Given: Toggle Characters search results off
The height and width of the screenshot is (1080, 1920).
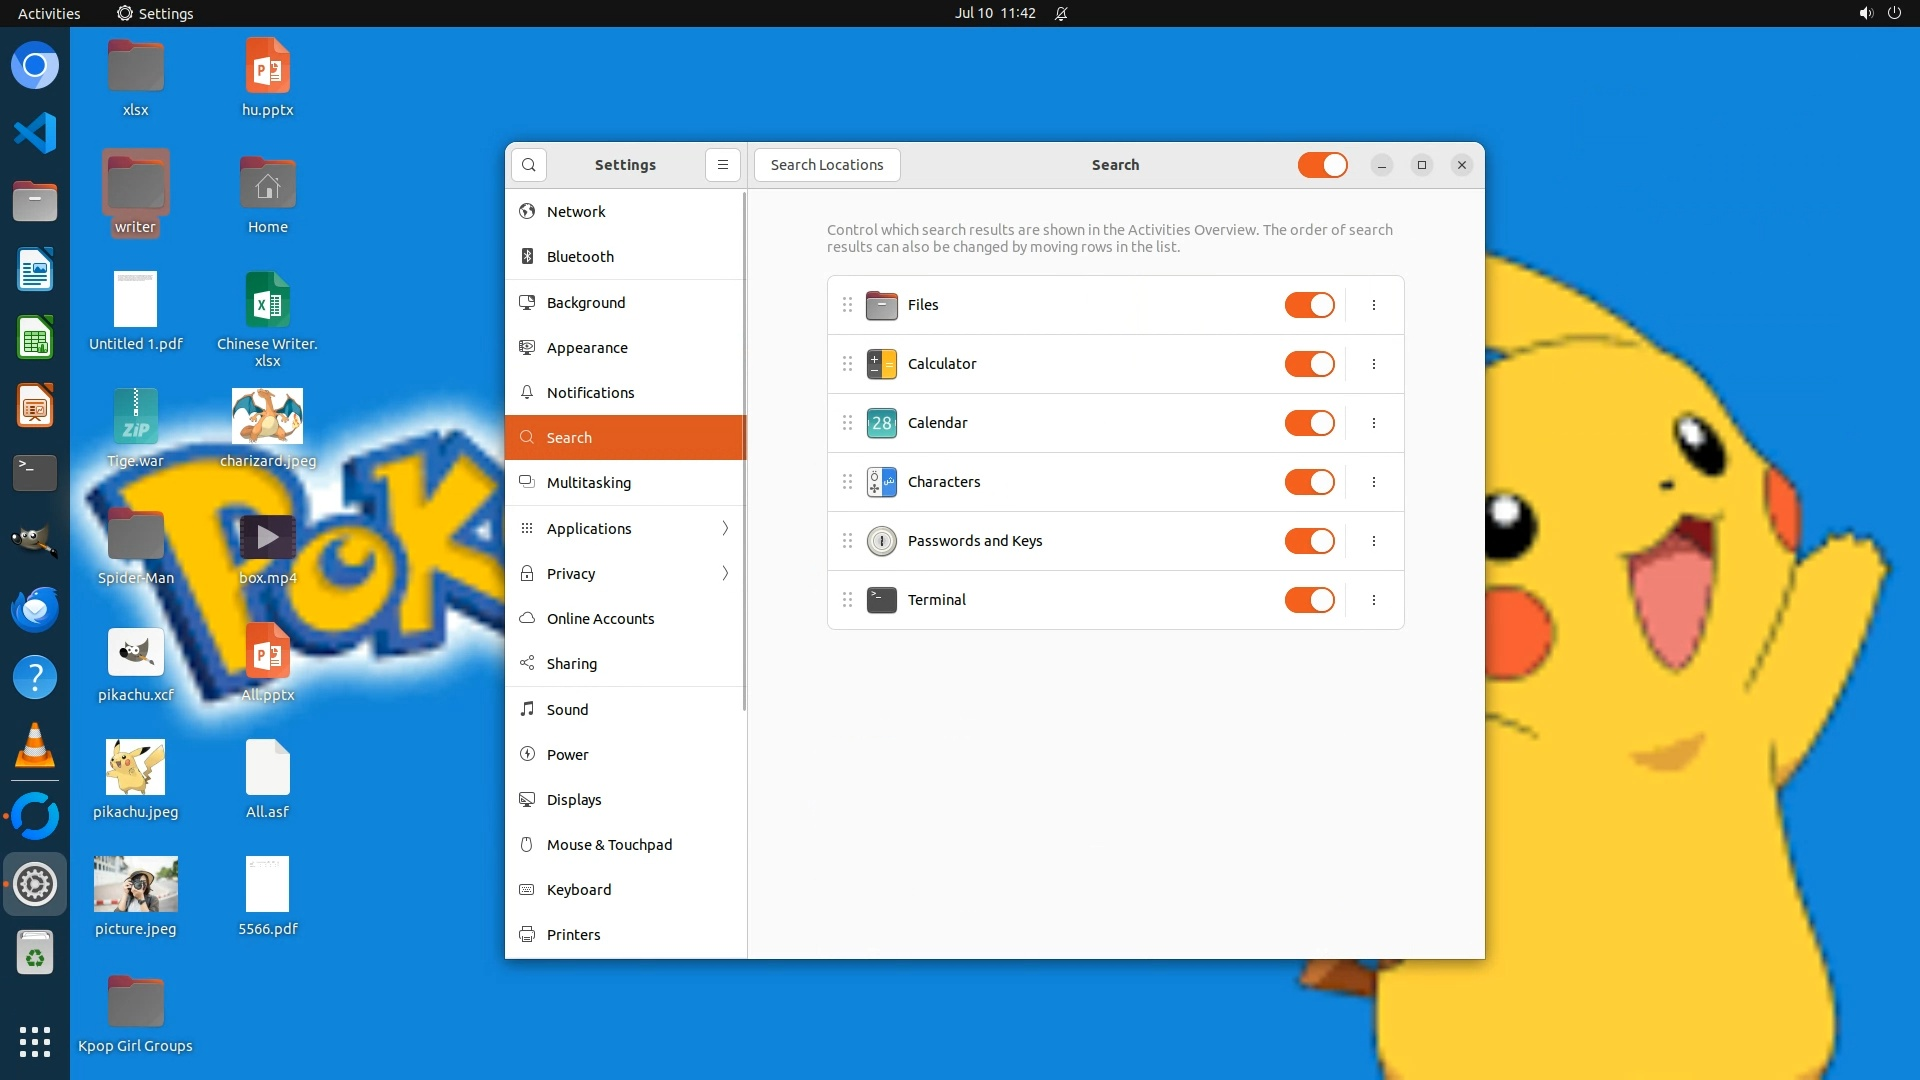Looking at the screenshot, I should pyautogui.click(x=1309, y=482).
